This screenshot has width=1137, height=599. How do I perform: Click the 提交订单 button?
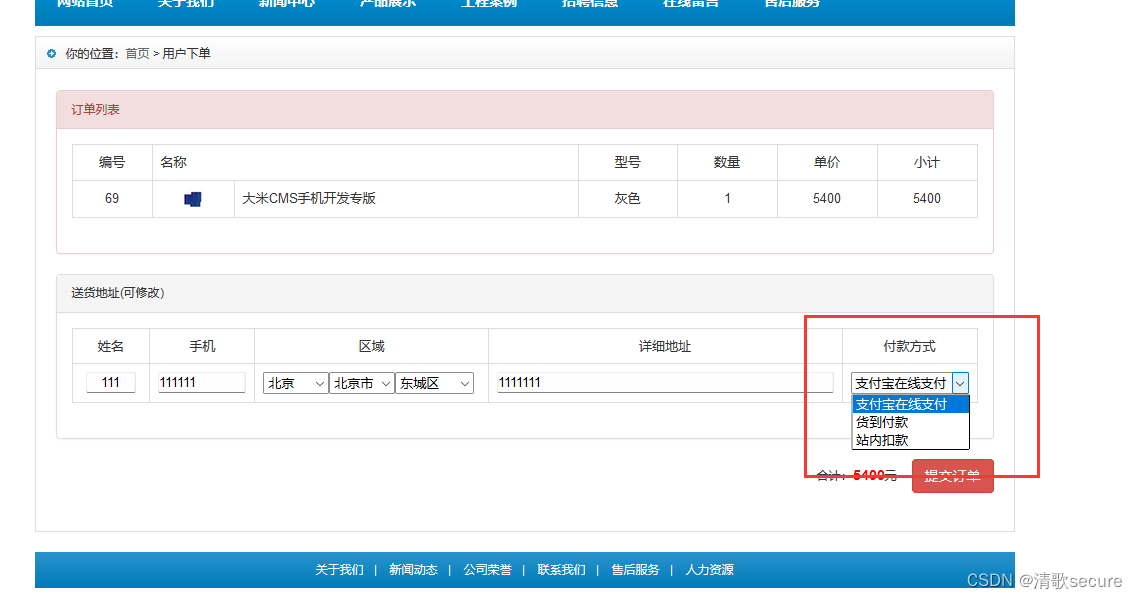[952, 476]
